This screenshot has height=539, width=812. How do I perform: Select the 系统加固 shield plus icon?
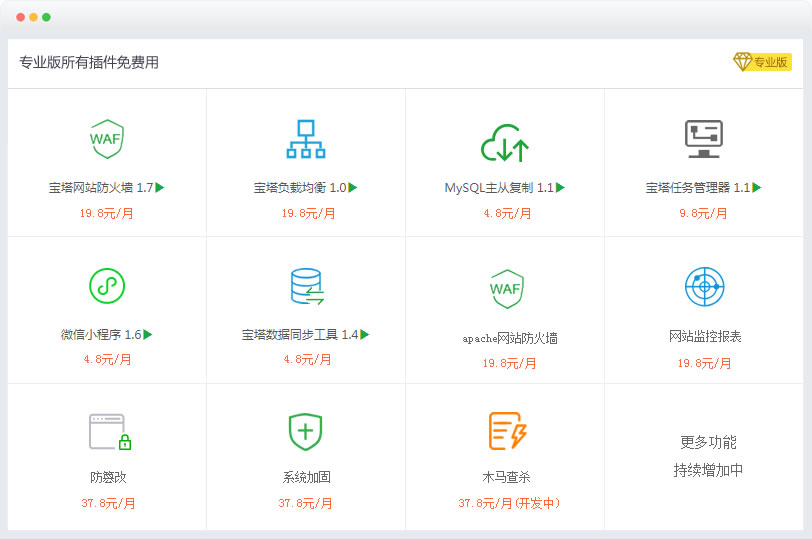(305, 431)
